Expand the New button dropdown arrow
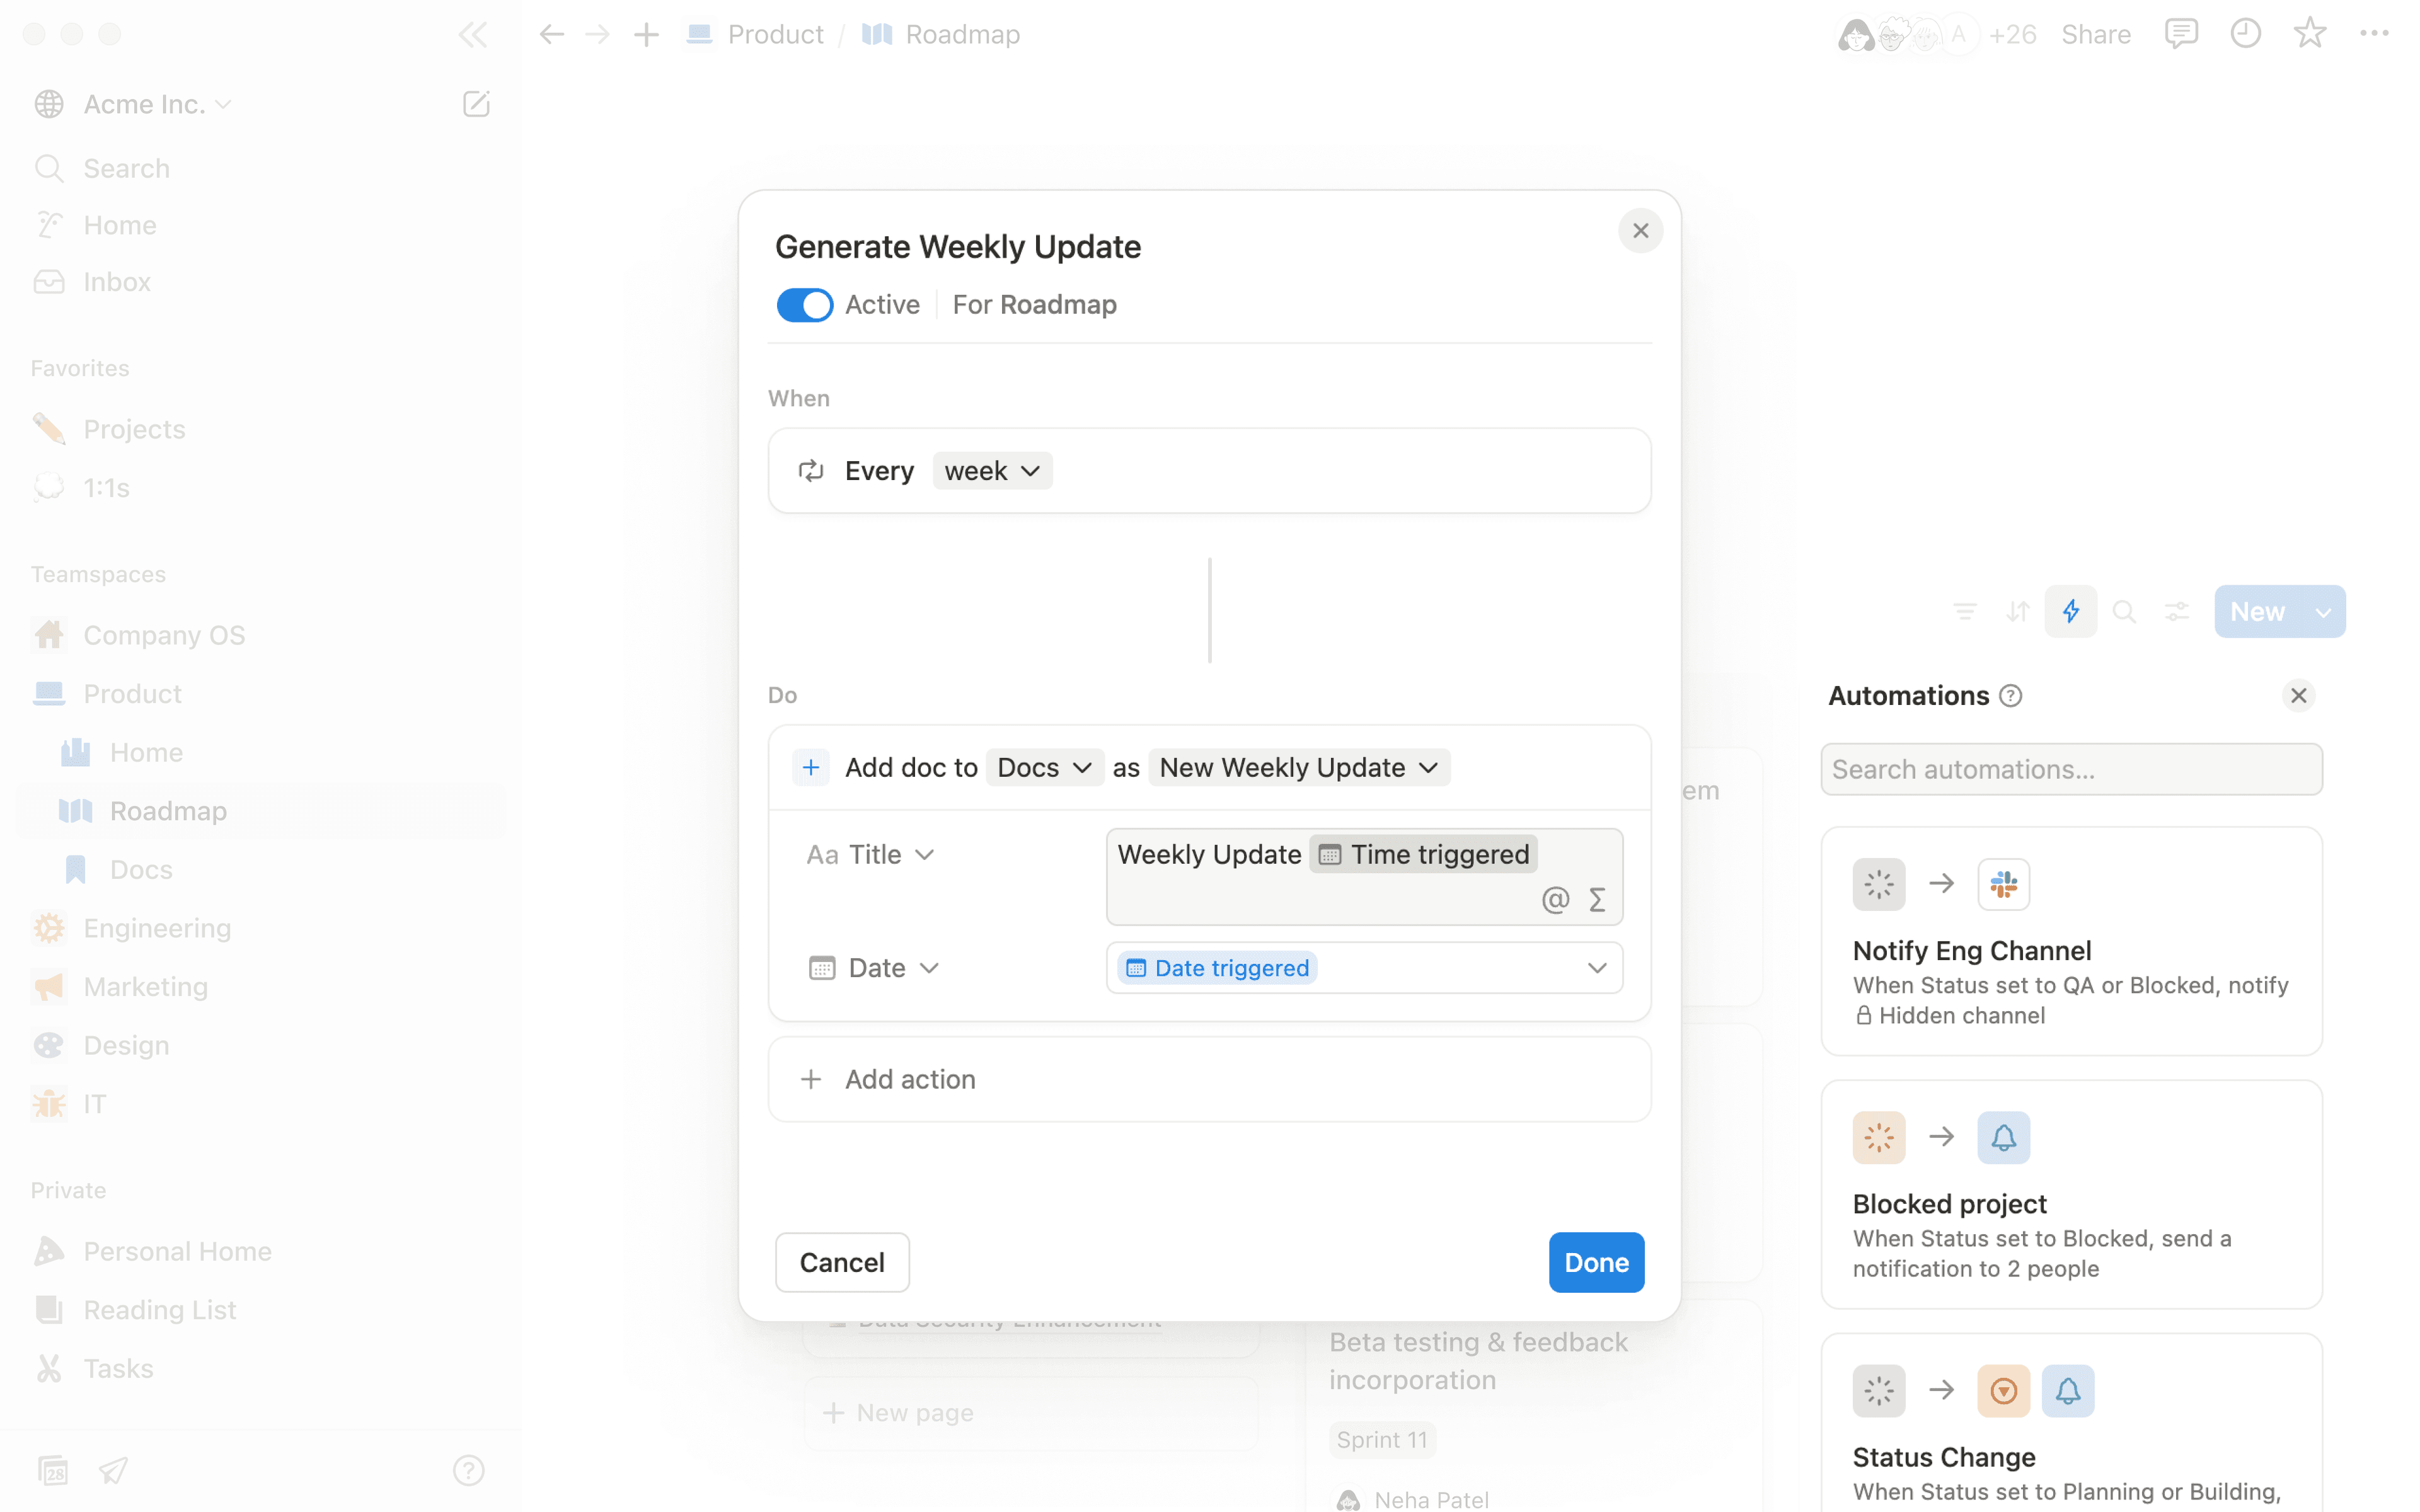The image size is (2420, 1512). (2323, 611)
